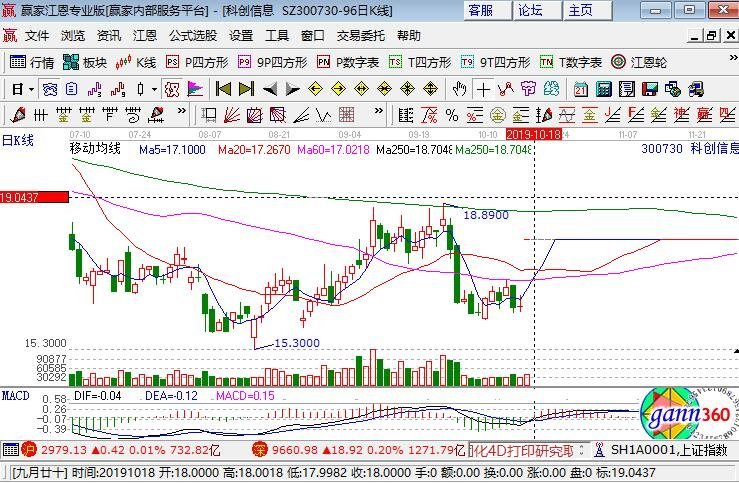Viewport: 739px width, 483px height.
Task: Move chart left with black arrow
Action: (270, 89)
